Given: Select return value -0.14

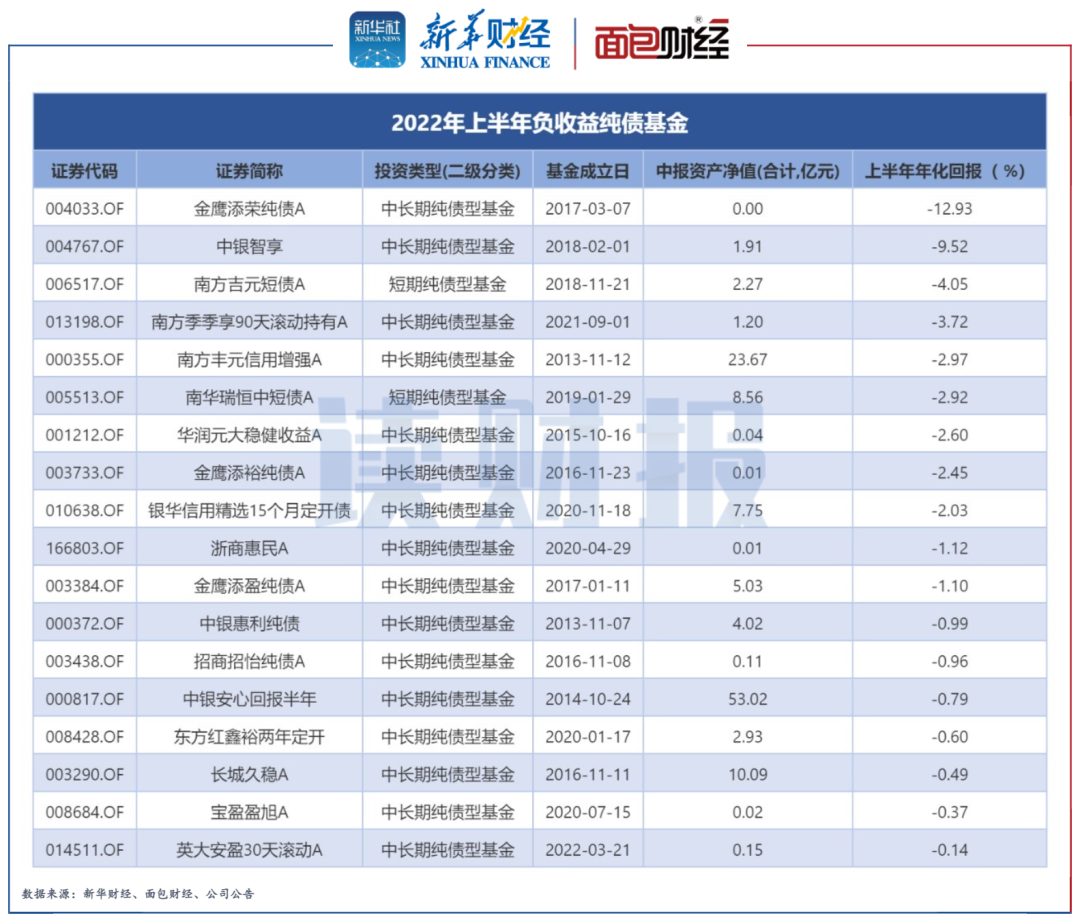Looking at the screenshot, I should click(949, 850).
